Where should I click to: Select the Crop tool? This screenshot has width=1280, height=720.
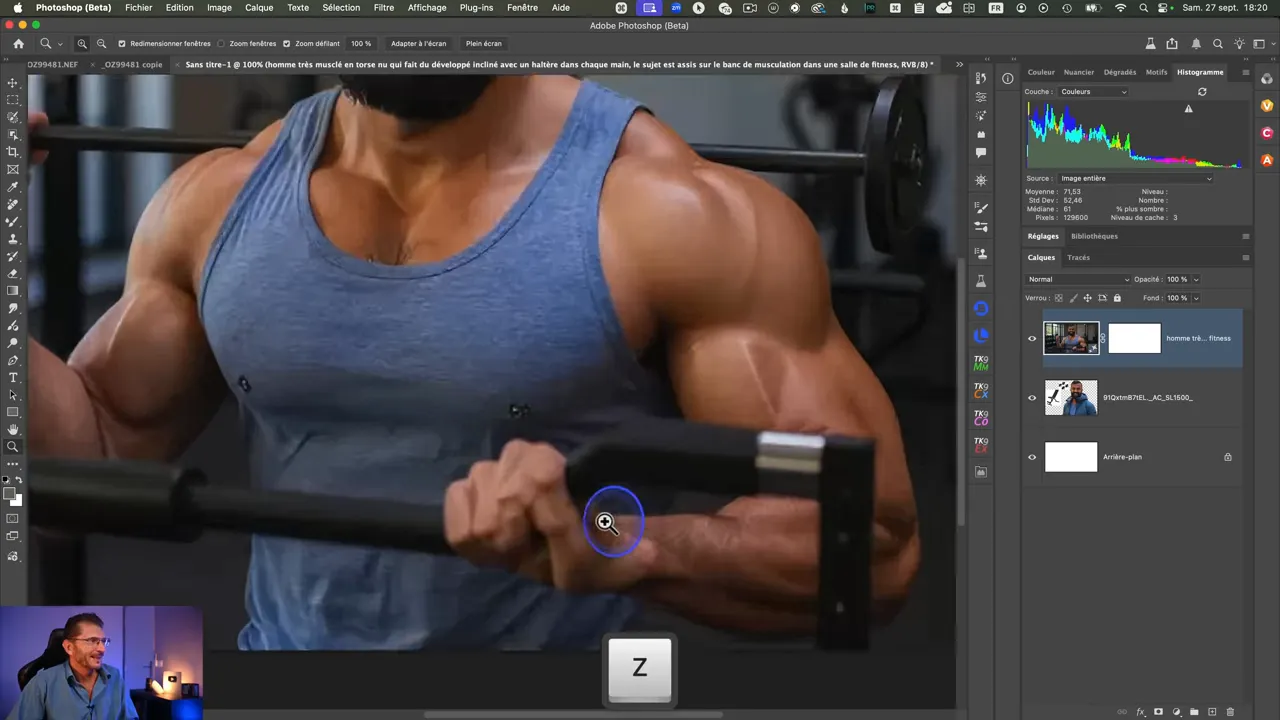pos(13,152)
